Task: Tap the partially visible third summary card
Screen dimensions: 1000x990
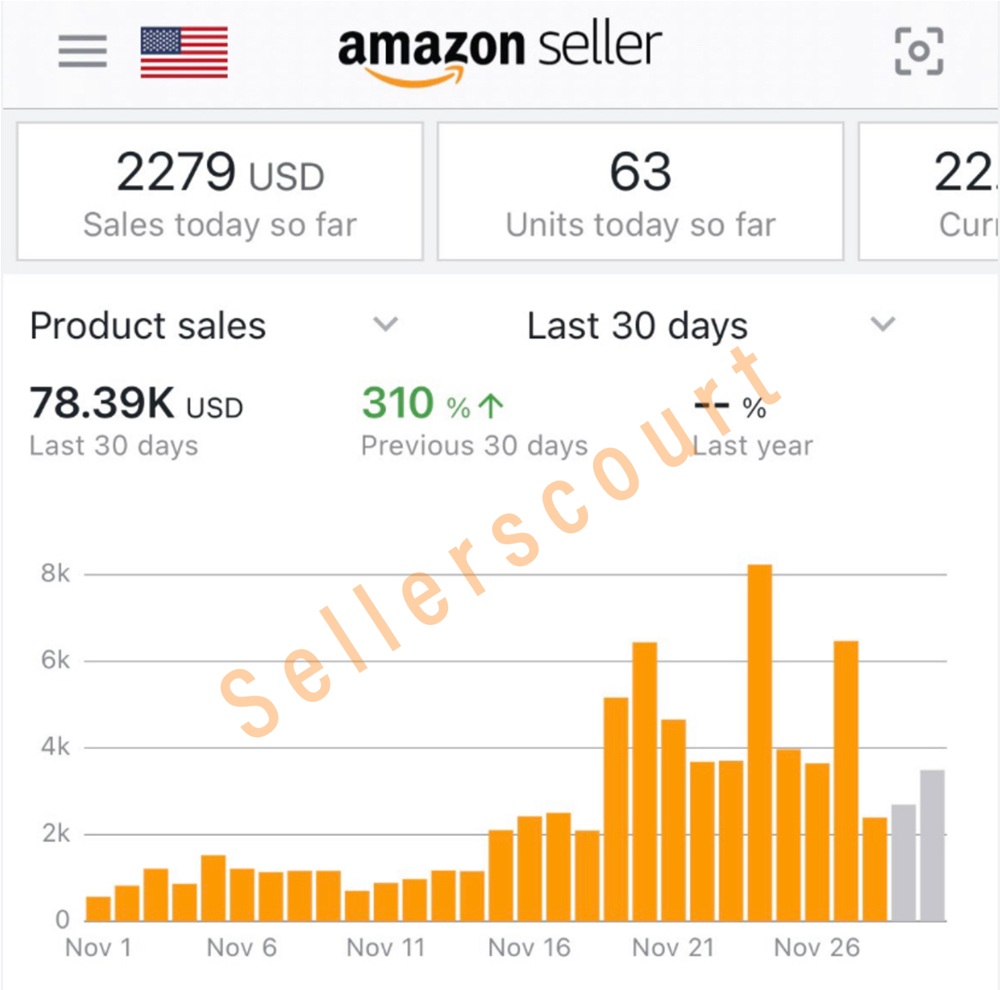Action: pos(930,192)
